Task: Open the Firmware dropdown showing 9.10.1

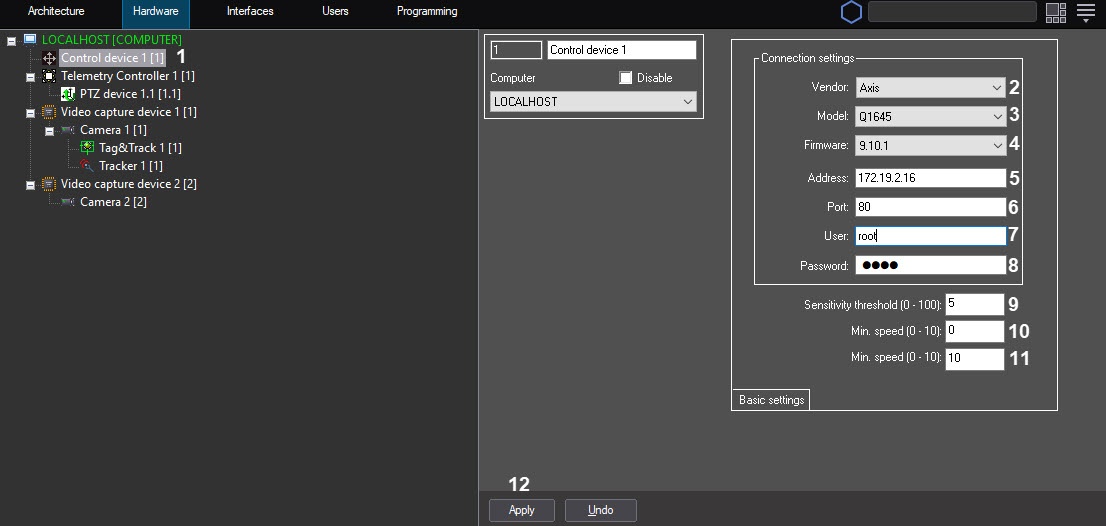Action: (930, 145)
